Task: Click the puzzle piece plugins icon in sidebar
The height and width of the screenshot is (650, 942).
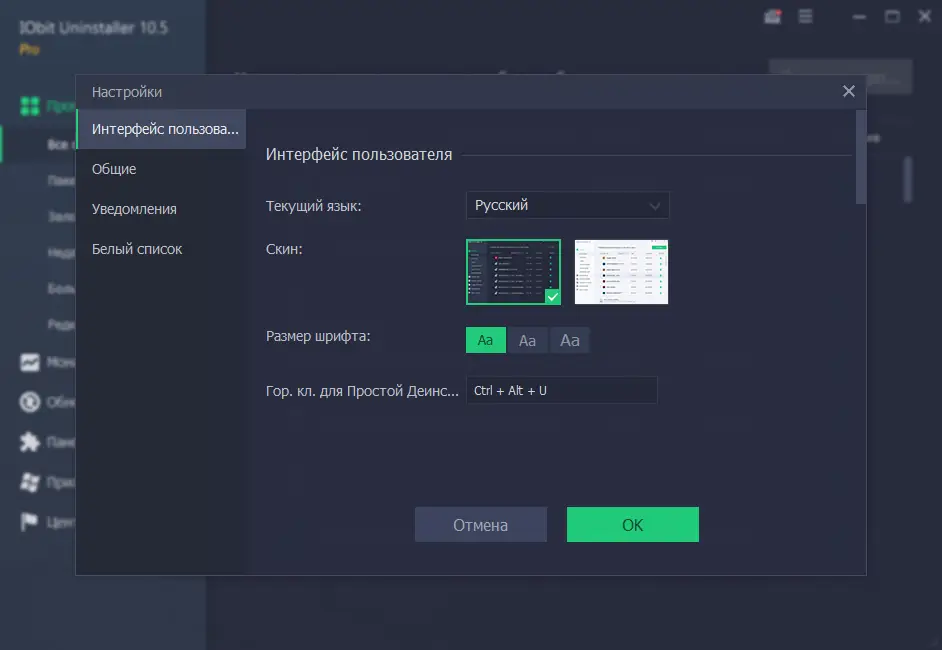Action: pyautogui.click(x=29, y=442)
